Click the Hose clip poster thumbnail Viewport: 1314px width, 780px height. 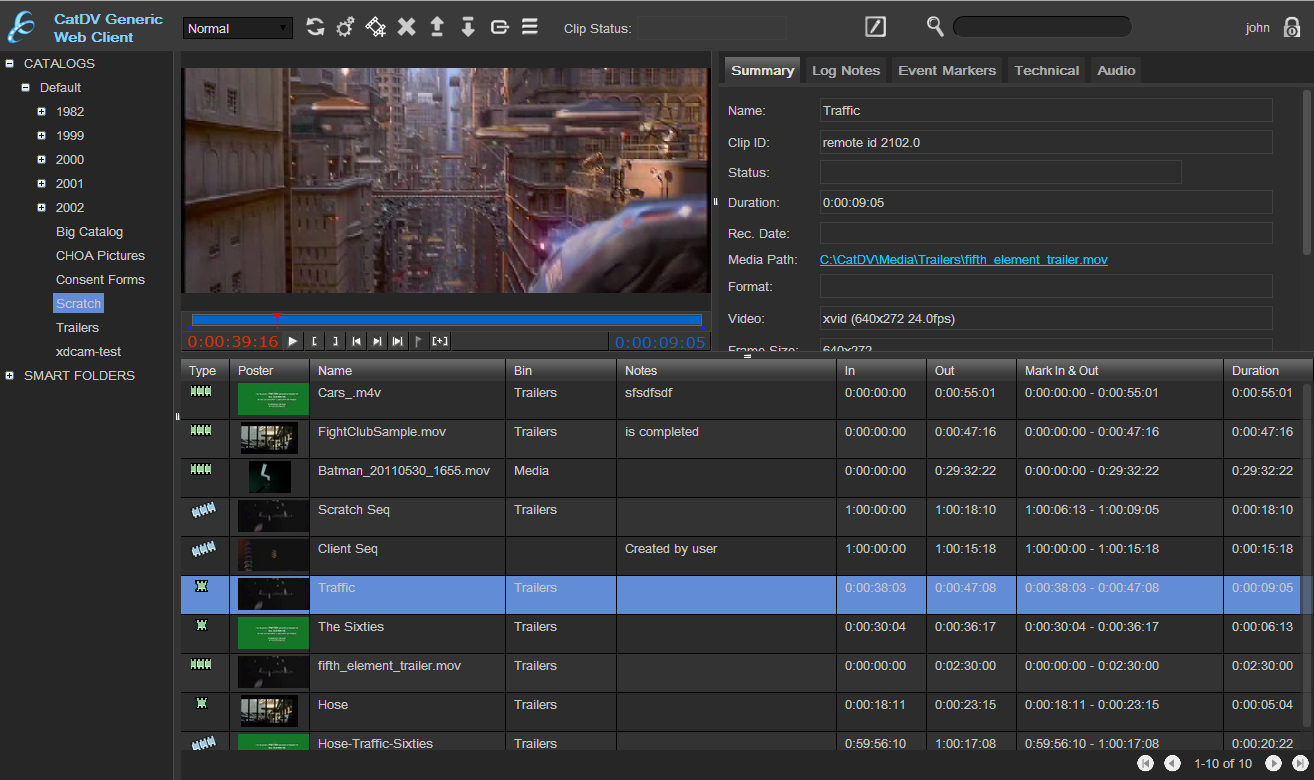tap(269, 711)
